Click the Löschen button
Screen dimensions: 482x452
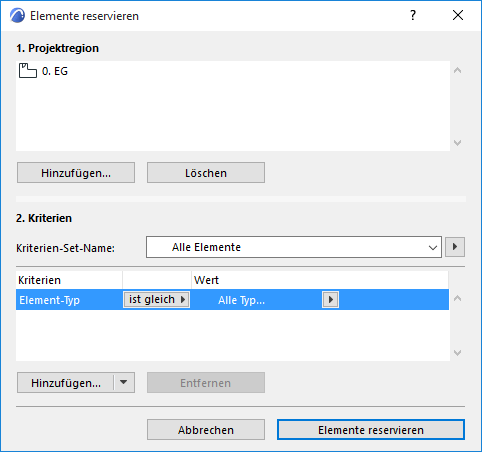pyautogui.click(x=206, y=173)
